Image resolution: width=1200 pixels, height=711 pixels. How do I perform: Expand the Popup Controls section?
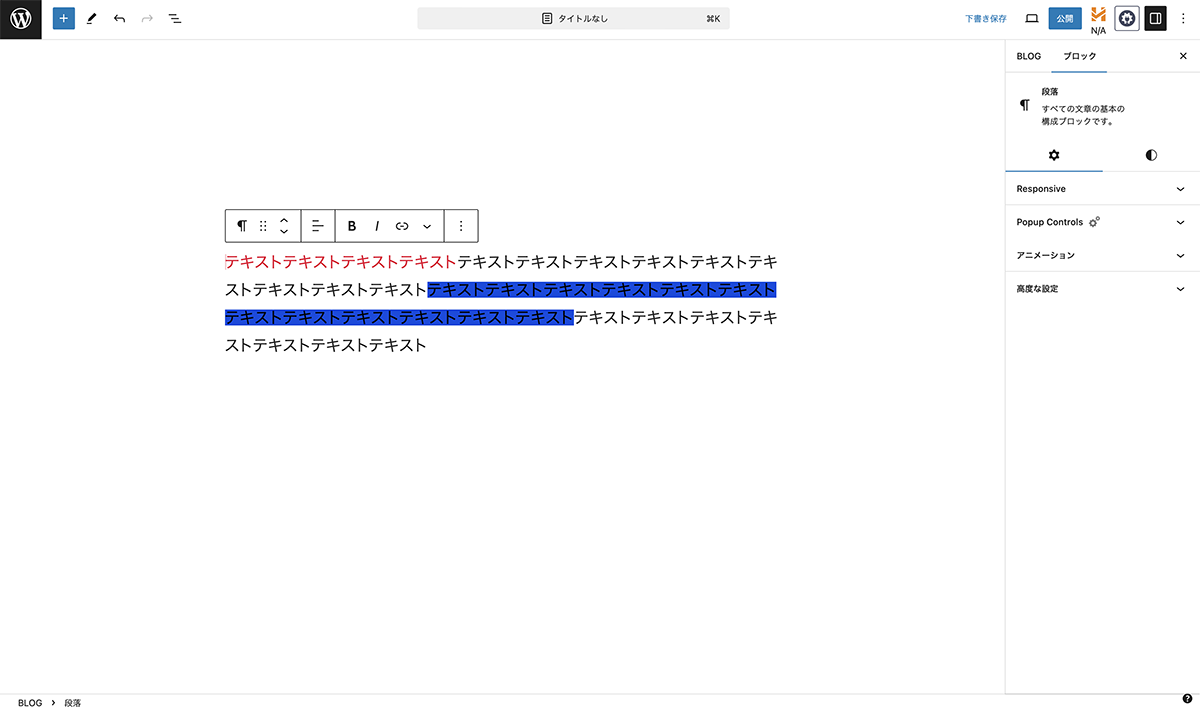point(1101,222)
